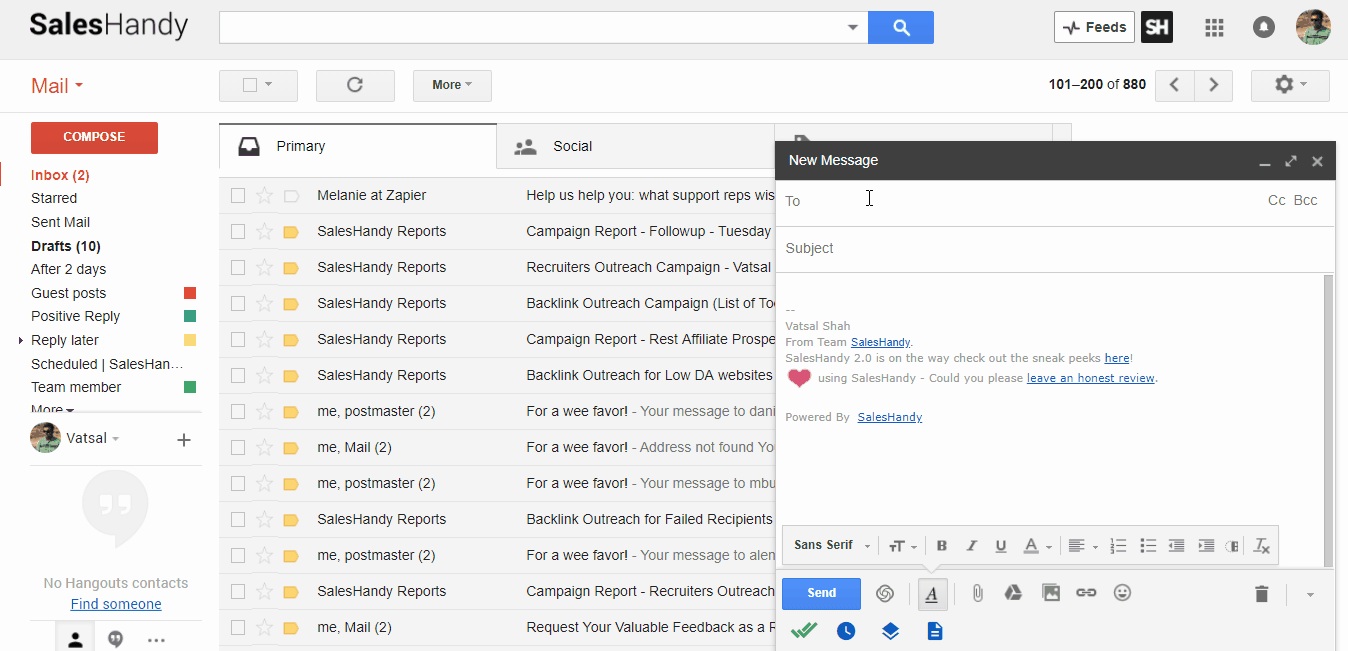Click the Send button
Viewport: 1348px width, 651px height.
coord(821,593)
